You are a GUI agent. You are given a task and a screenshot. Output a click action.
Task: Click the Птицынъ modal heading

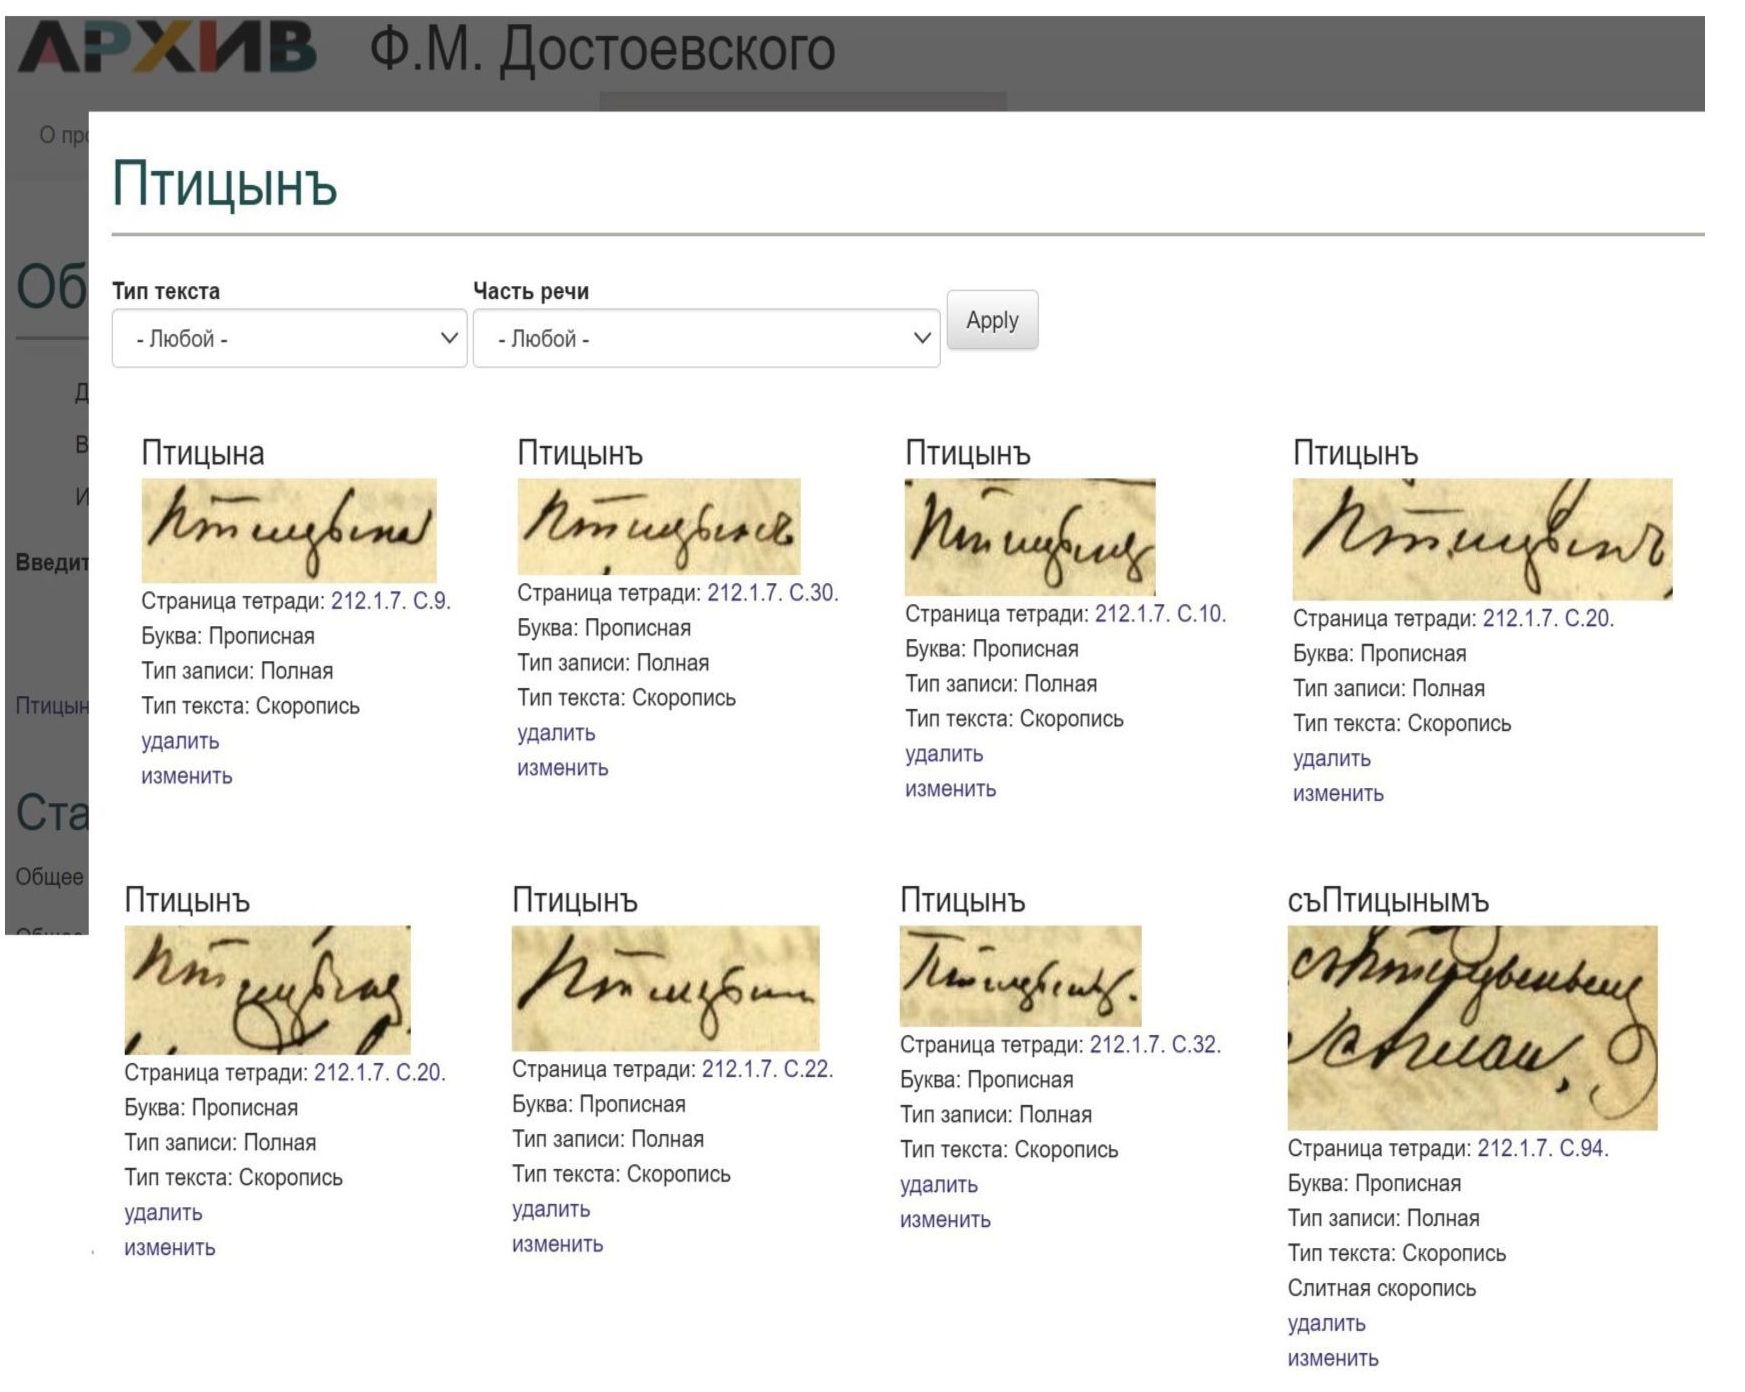click(x=224, y=185)
